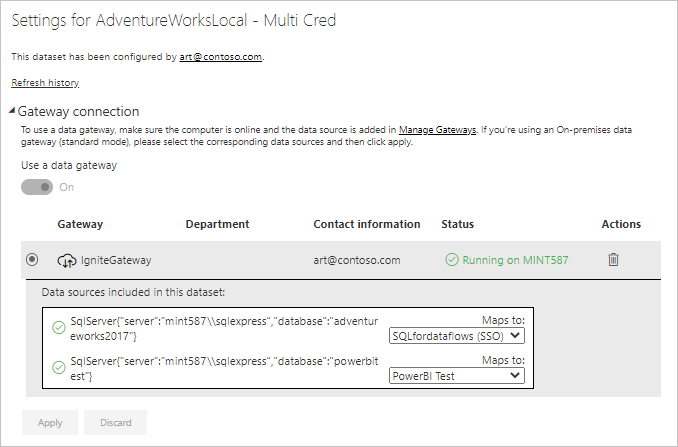This screenshot has width=678, height=447.
Task: Open the Manage Gateways link
Action: 439,130
